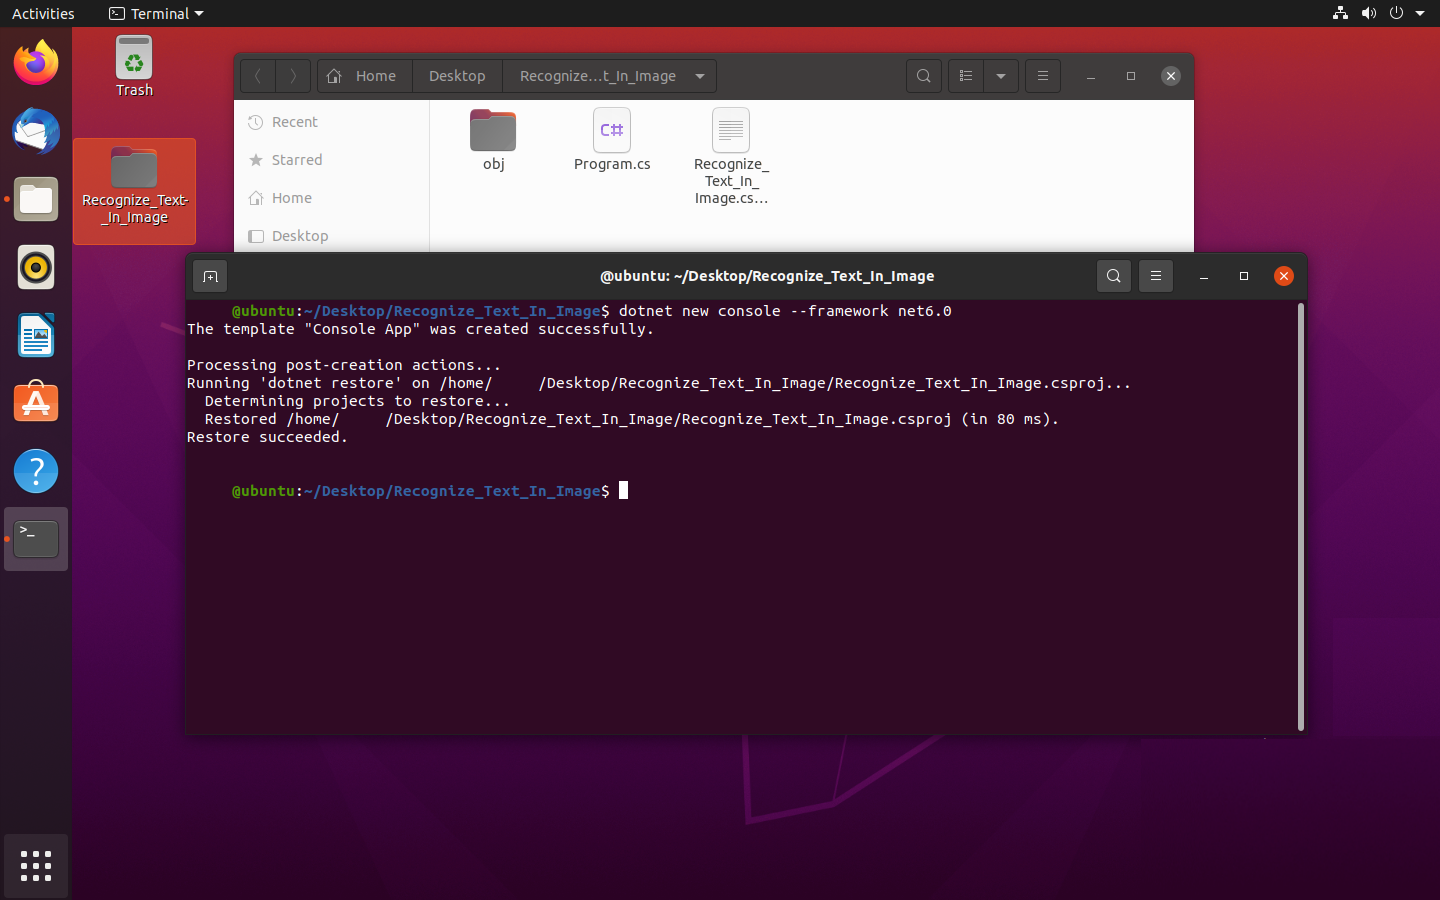Select the obj folder
This screenshot has width=1440, height=900.
coord(493,140)
